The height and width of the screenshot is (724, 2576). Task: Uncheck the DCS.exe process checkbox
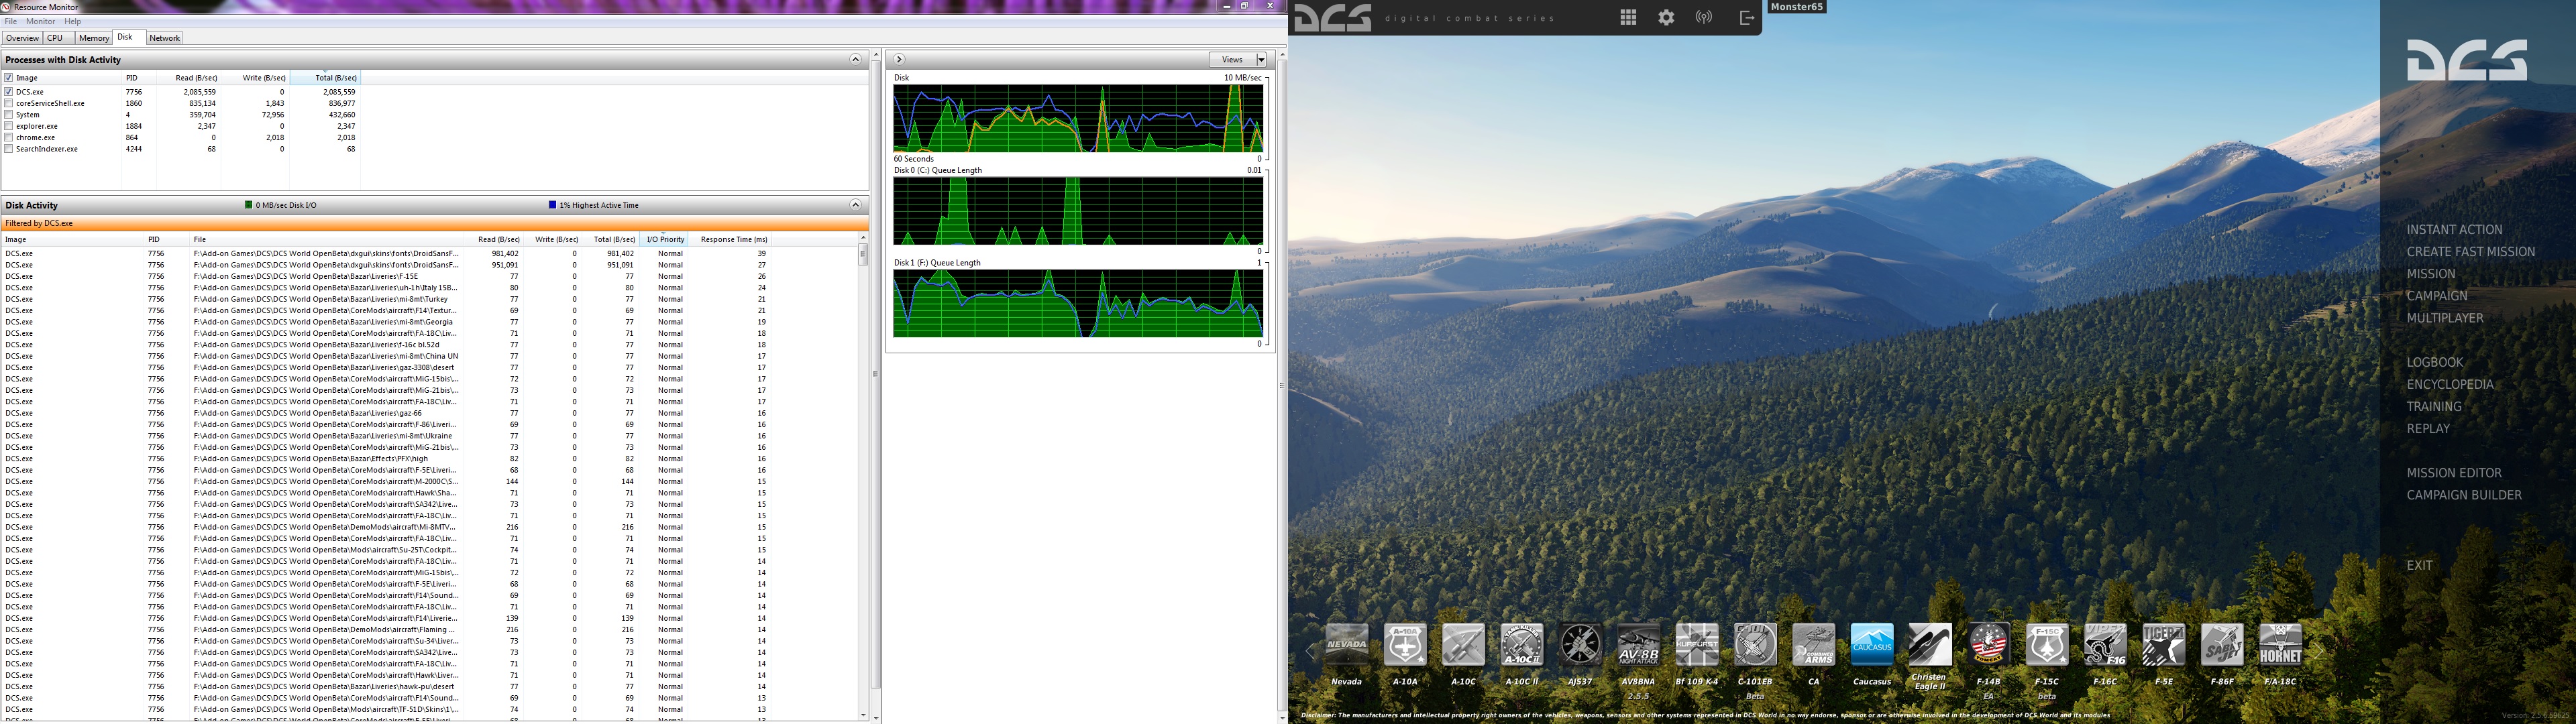click(9, 91)
